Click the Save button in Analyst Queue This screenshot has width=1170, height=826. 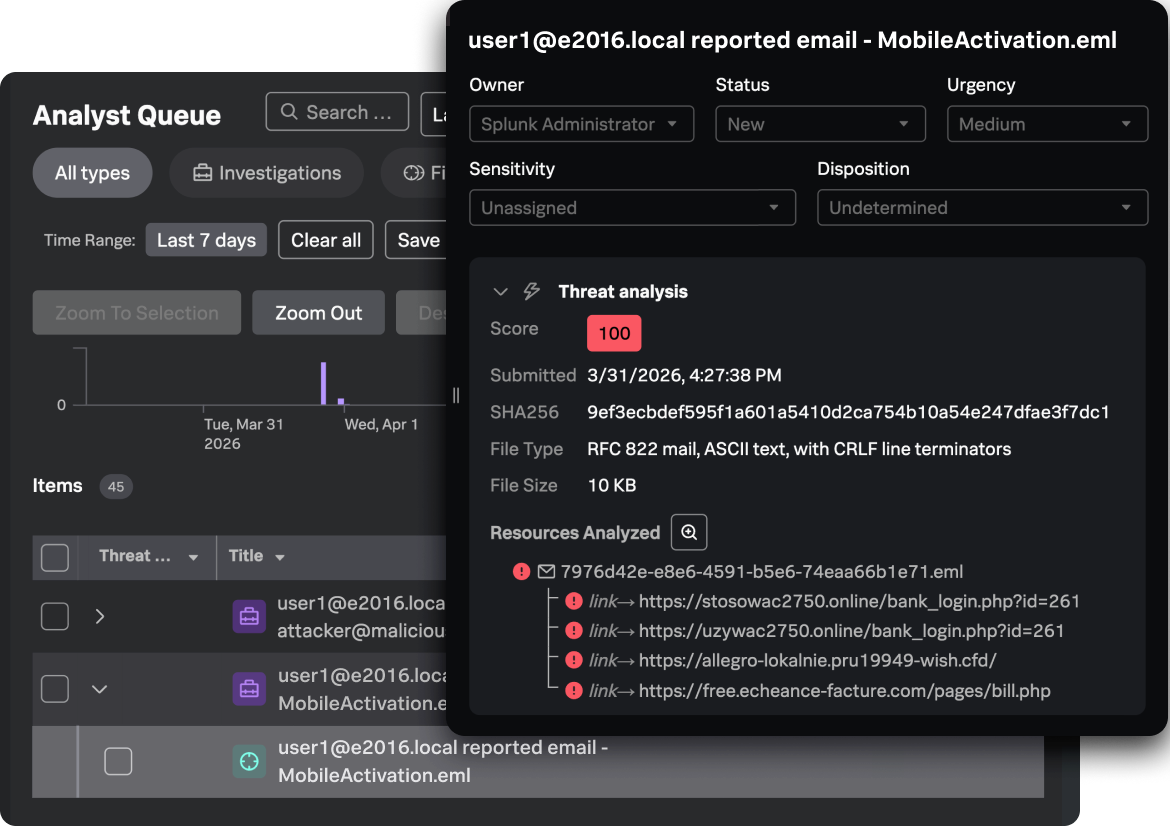(418, 240)
